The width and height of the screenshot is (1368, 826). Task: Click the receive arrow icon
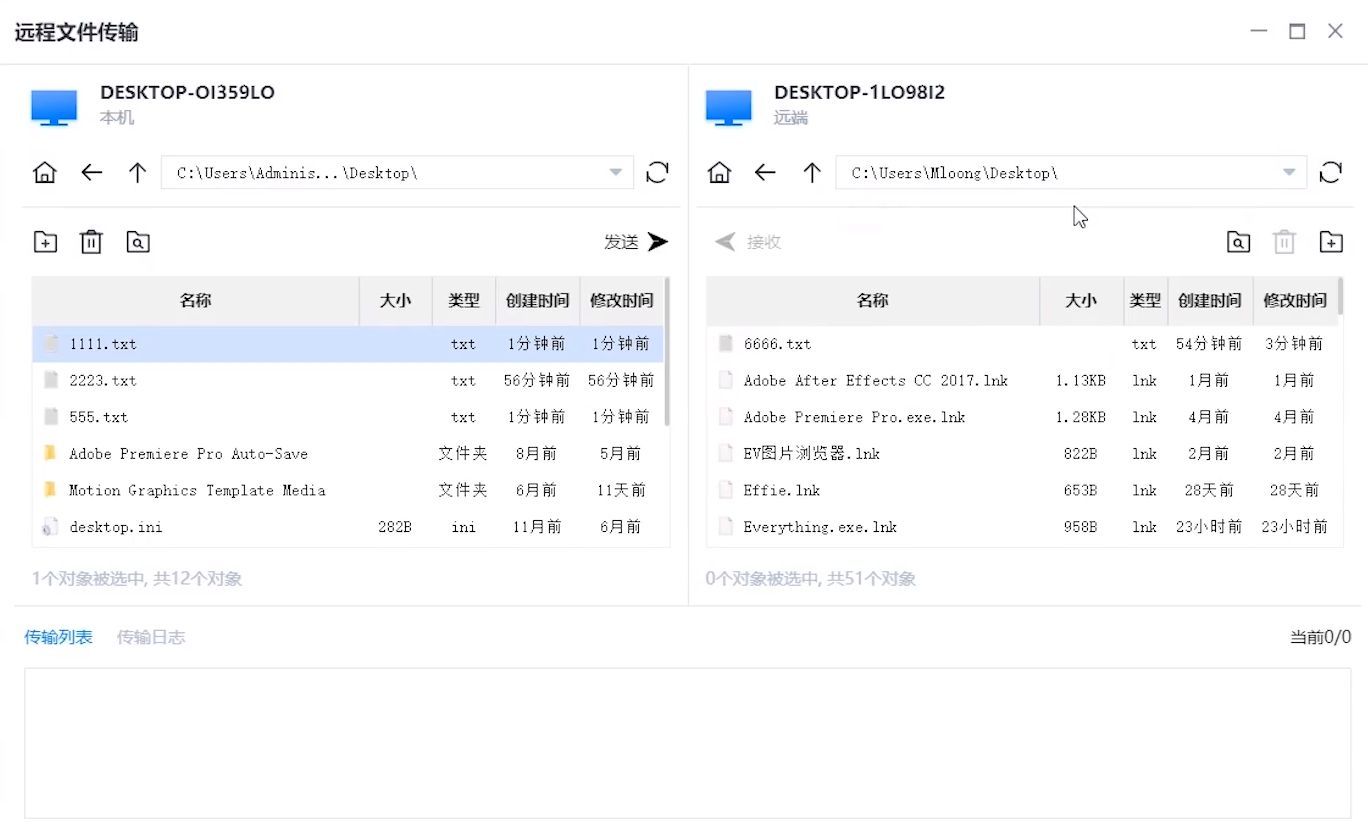[726, 241]
